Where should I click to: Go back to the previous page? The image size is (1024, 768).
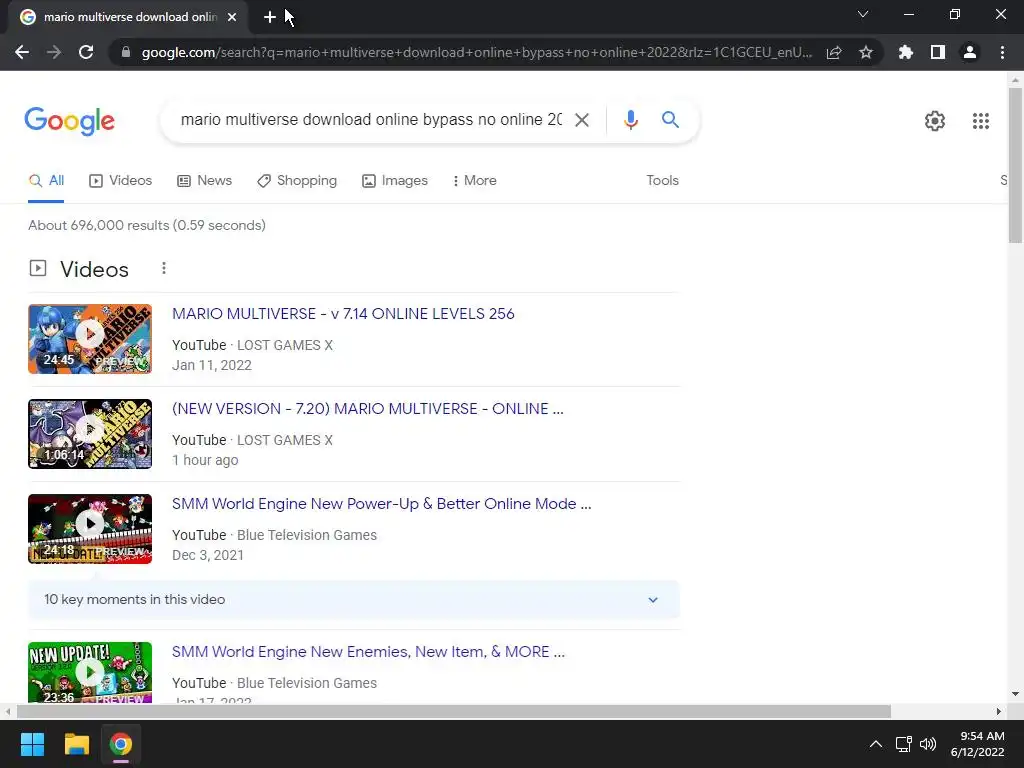pyautogui.click(x=22, y=52)
